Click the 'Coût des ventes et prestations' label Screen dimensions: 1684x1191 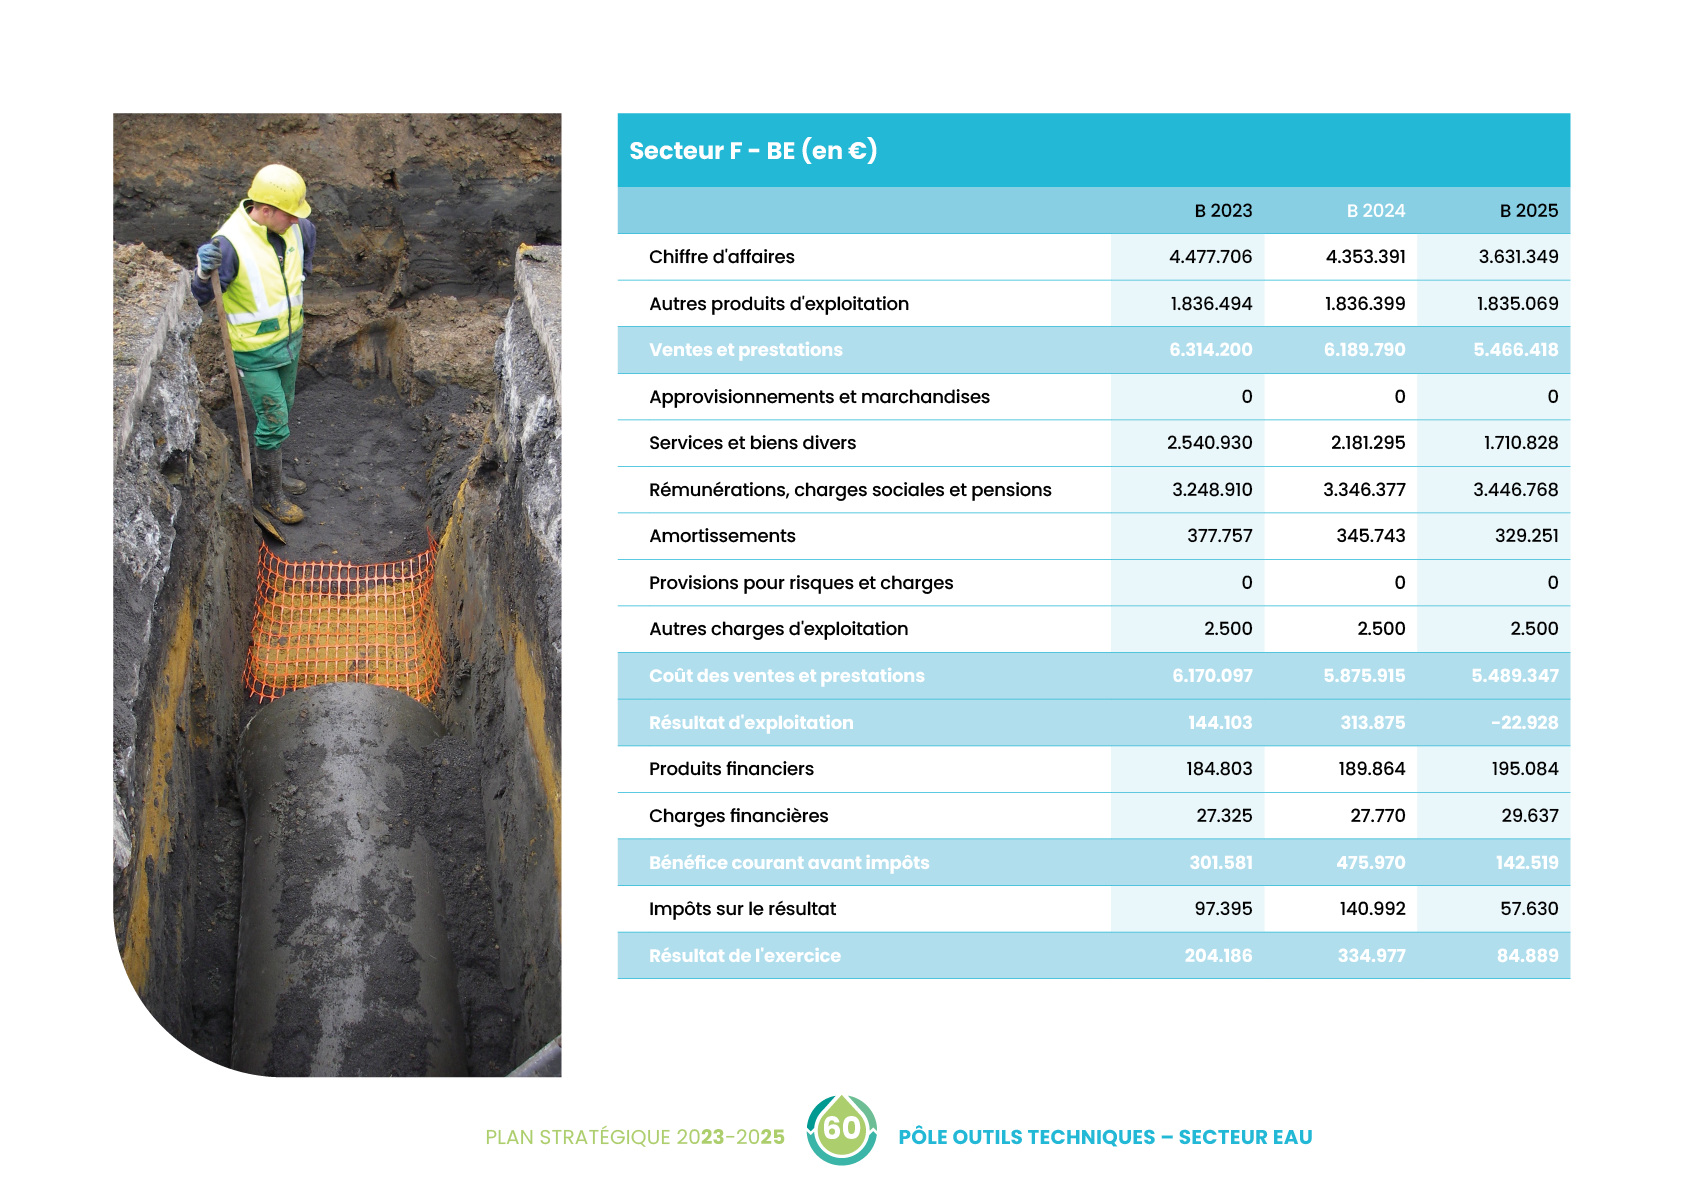point(786,676)
